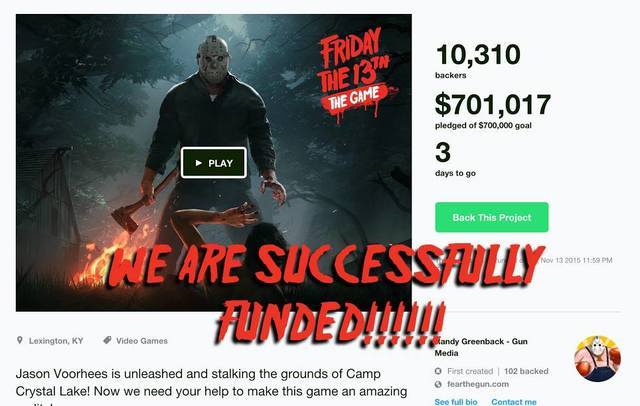
Task: Click the globe icon beside fearthegun.com
Action: [x=438, y=384]
